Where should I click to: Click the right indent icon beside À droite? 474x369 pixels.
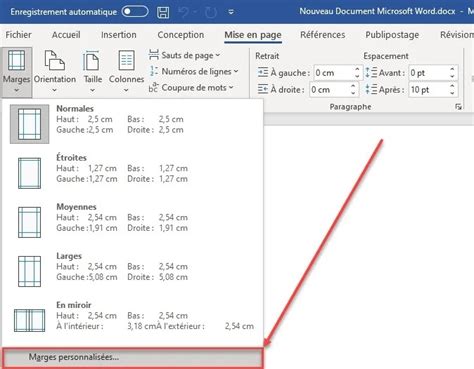263,89
